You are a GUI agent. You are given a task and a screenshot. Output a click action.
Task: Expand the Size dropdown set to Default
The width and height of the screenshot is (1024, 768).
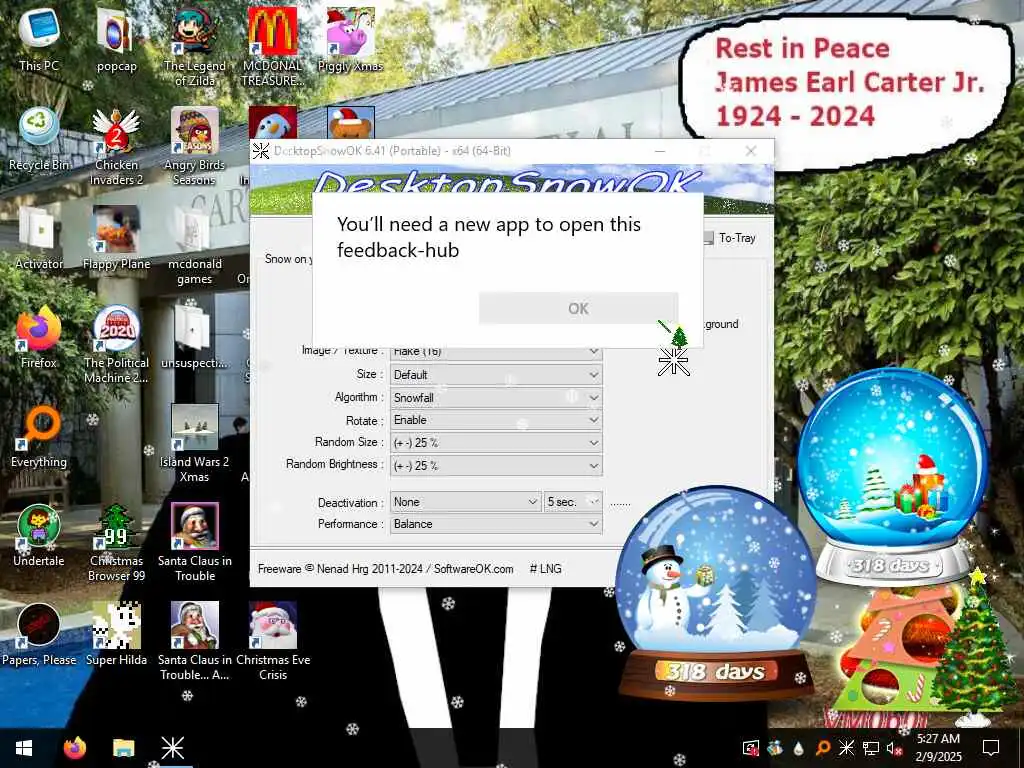point(496,375)
